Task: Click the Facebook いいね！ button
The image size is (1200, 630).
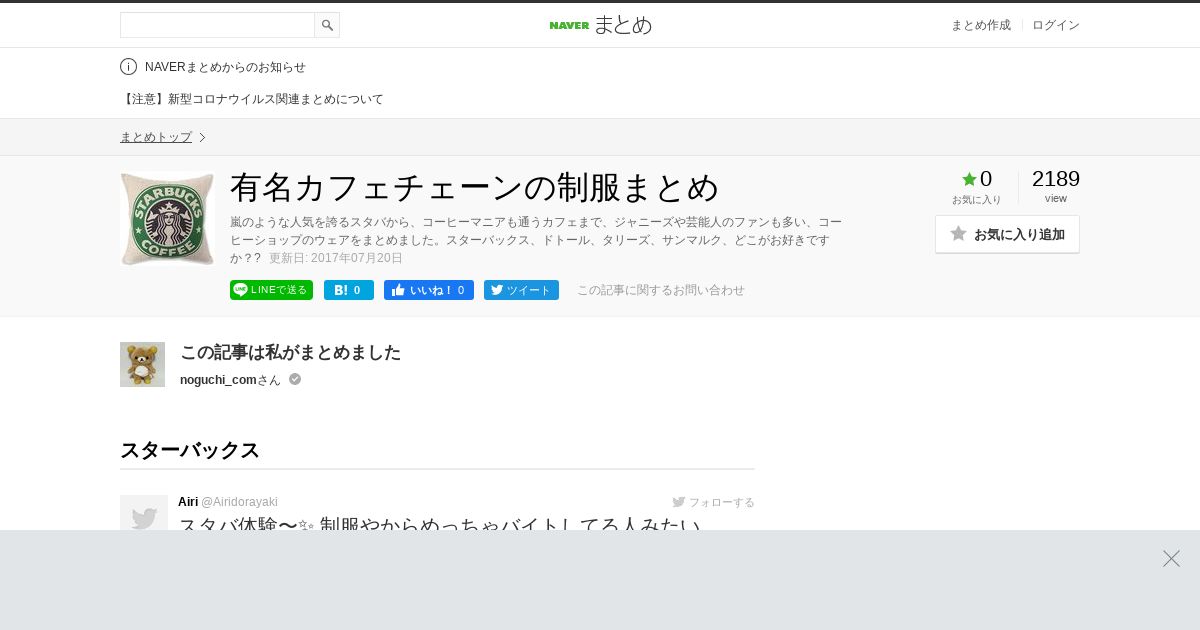Action: click(429, 290)
